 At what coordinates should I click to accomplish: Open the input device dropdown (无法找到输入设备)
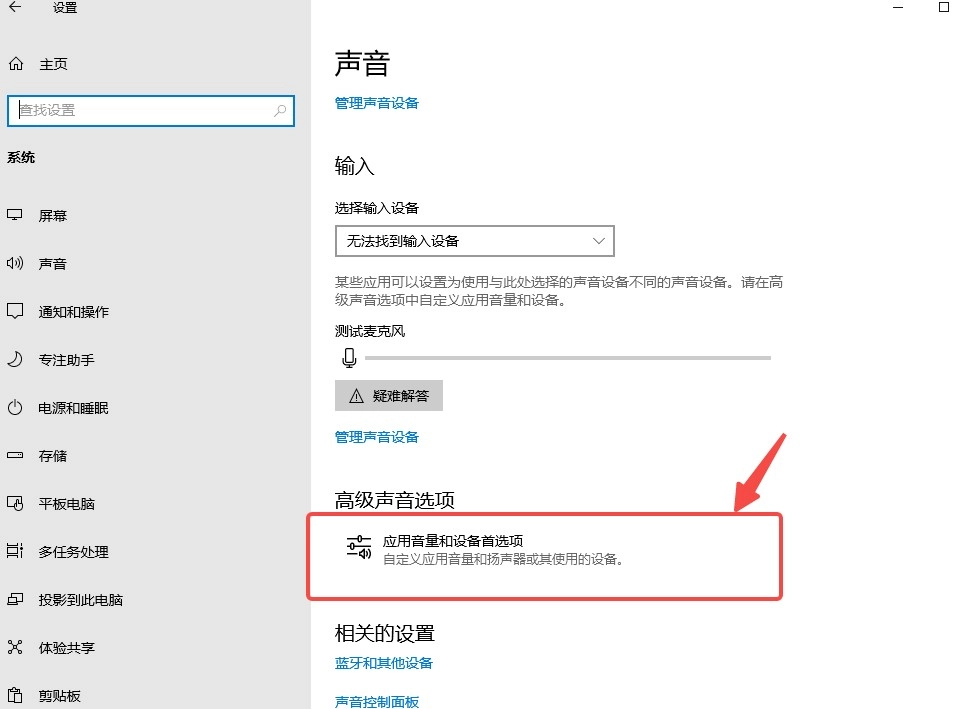point(473,241)
